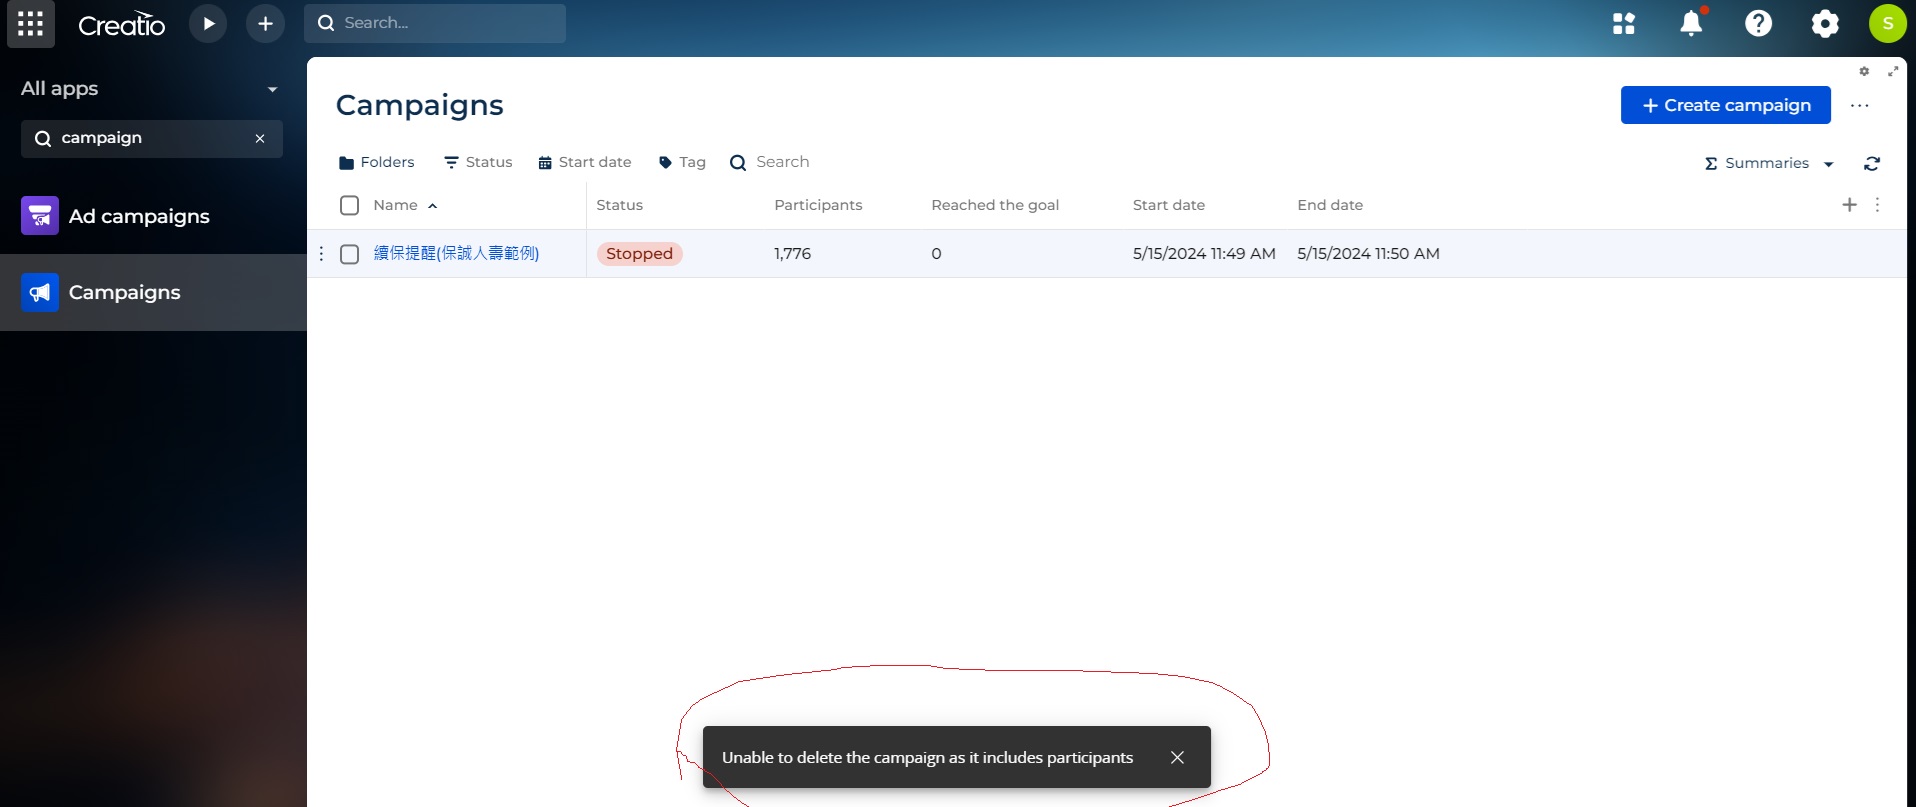The width and height of the screenshot is (1916, 807).
Task: Select all campaigns checkbox in header
Action: click(349, 205)
